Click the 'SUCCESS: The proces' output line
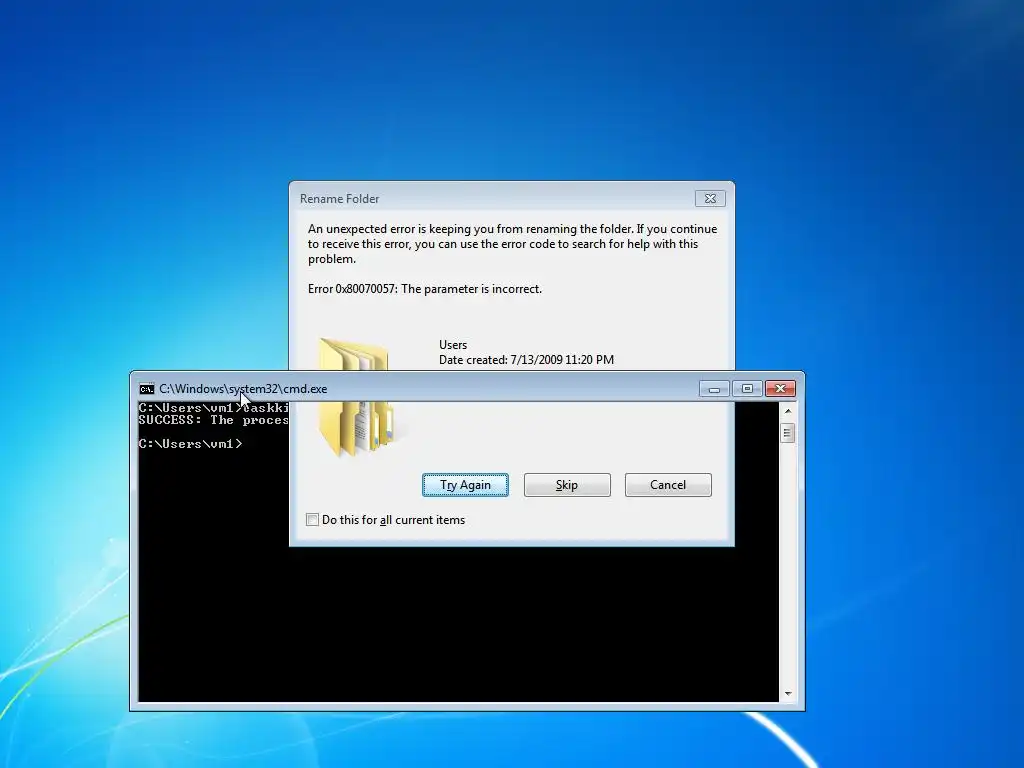 (213, 420)
